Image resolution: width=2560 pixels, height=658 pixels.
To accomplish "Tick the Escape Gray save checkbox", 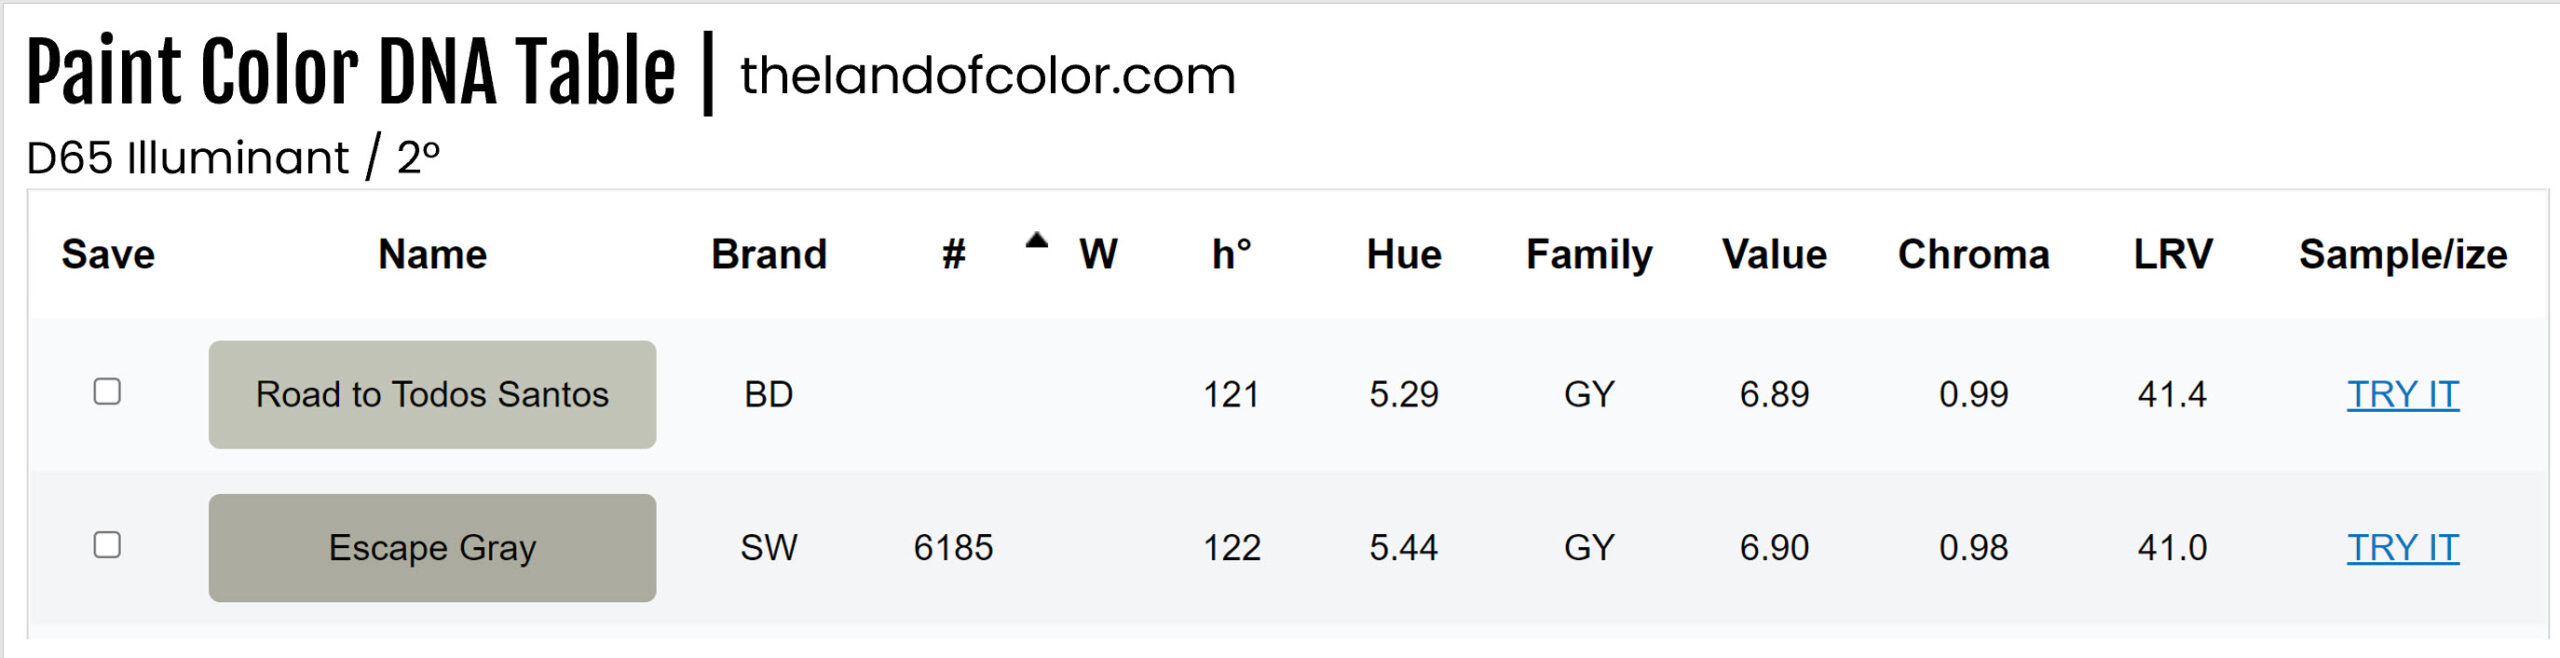I will 107,545.
